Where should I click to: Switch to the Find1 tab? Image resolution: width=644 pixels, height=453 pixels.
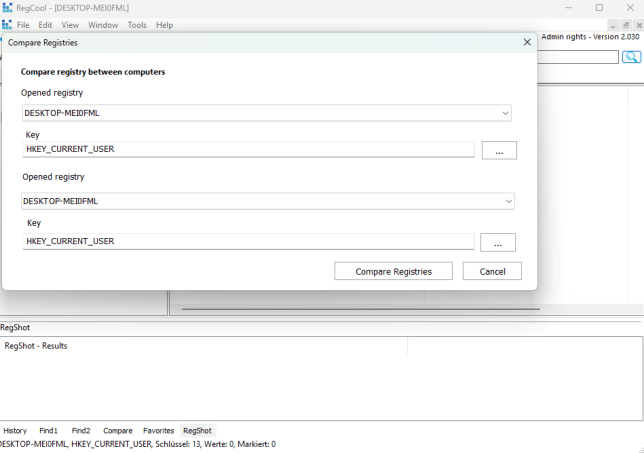49,430
